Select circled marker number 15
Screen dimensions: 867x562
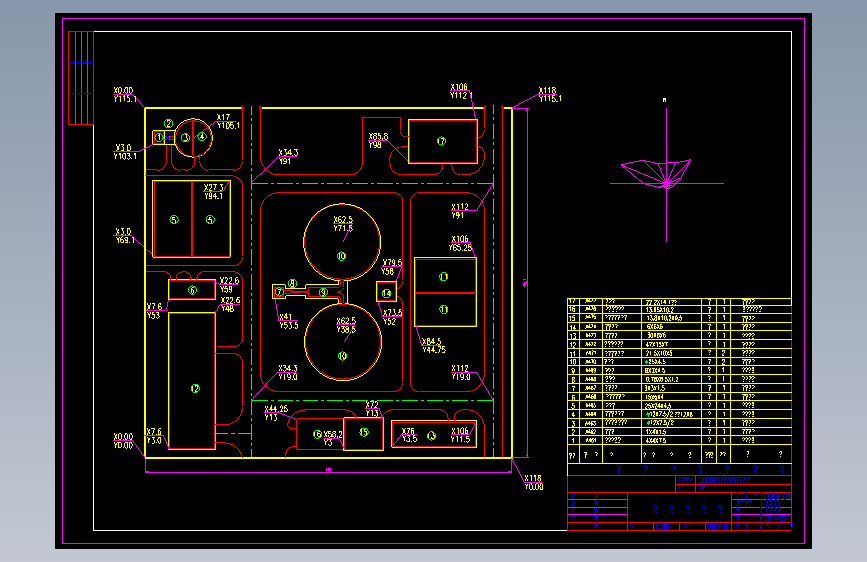tap(364, 433)
